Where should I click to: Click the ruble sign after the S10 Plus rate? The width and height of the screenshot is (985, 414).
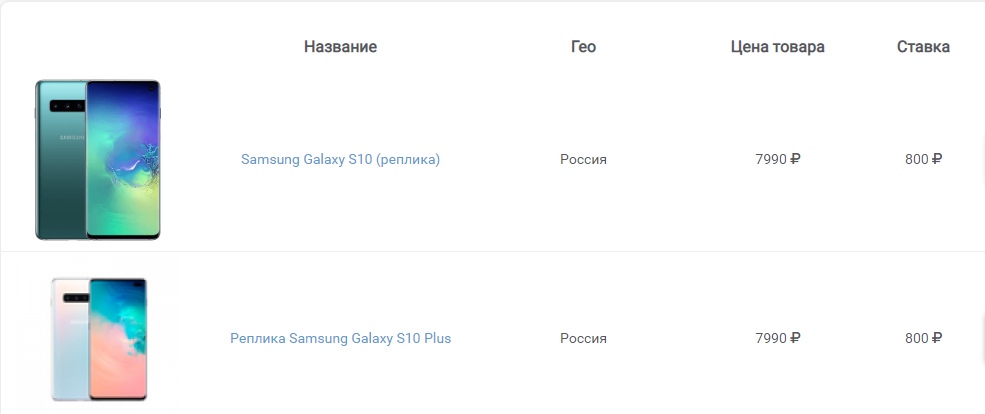coord(937,339)
